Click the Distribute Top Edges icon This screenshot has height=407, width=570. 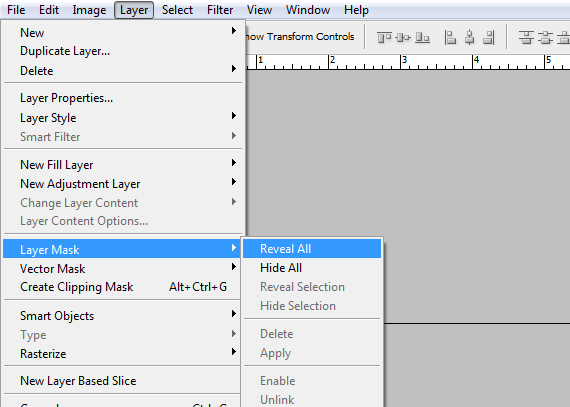(526, 37)
